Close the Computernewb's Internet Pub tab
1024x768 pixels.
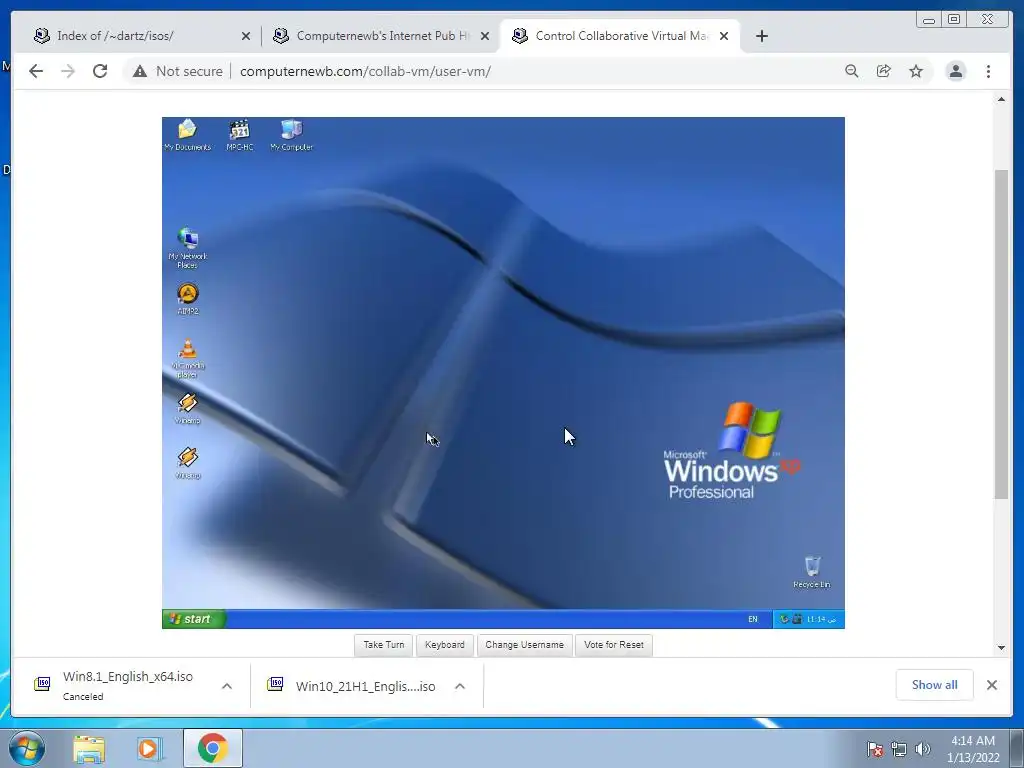coord(485,36)
